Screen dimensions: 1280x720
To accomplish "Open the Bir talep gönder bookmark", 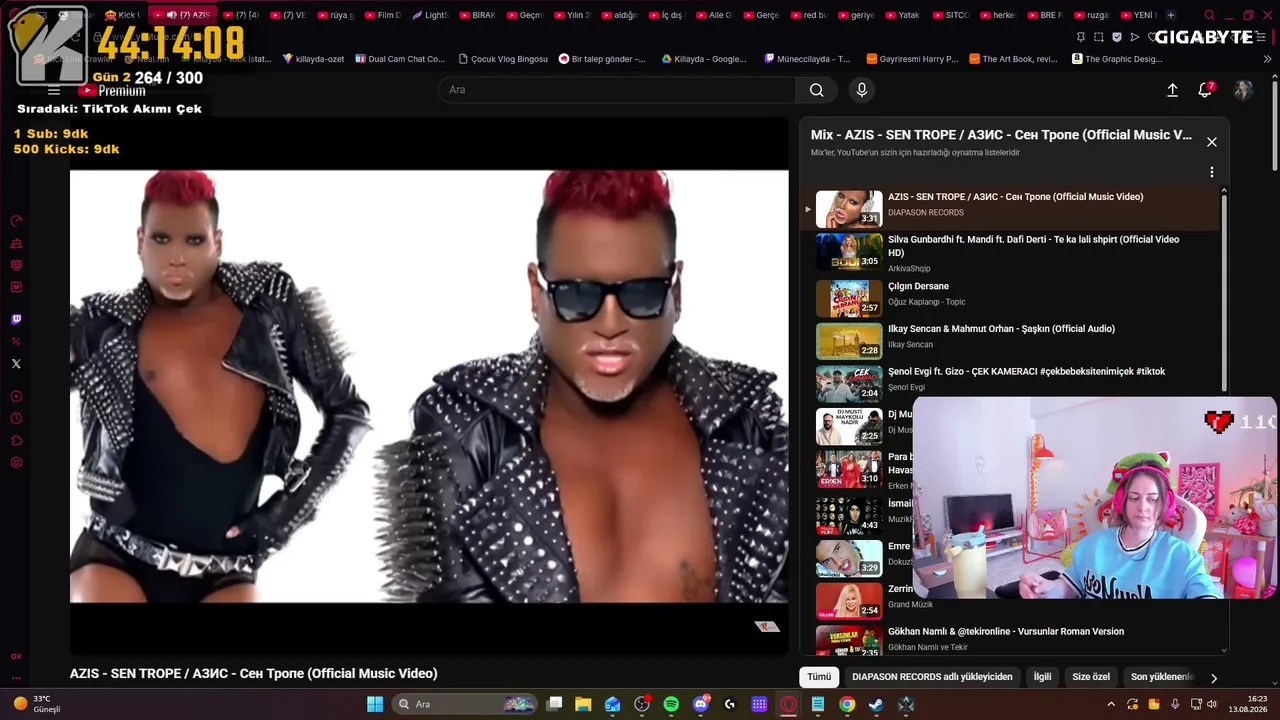I will point(602,59).
